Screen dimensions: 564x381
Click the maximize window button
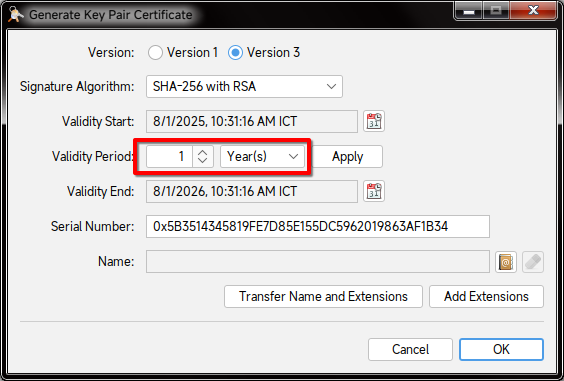pos(496,10)
